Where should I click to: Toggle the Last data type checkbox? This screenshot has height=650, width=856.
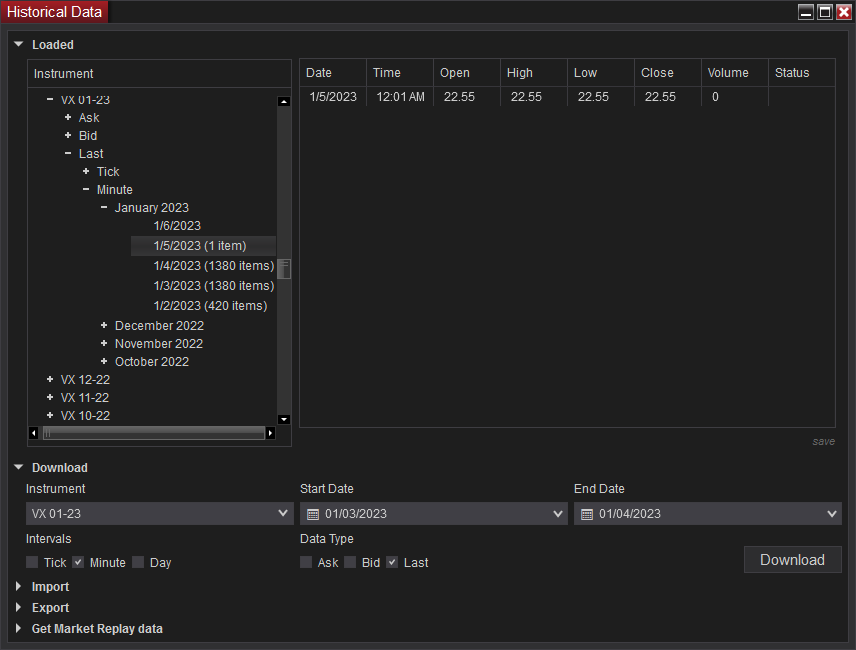click(x=392, y=562)
